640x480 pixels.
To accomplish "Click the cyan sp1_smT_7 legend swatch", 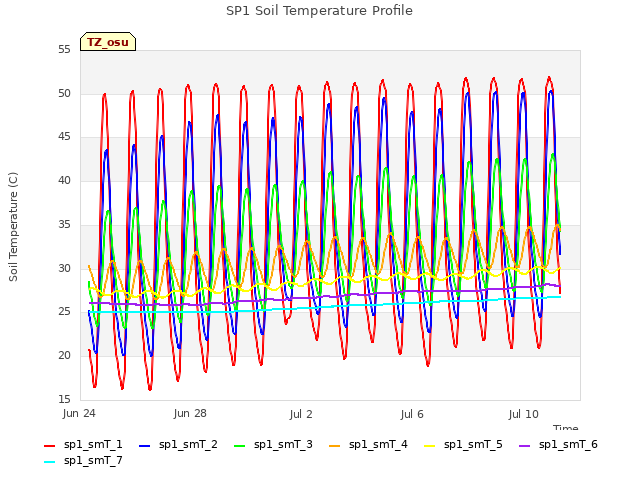I will tap(49, 462).
